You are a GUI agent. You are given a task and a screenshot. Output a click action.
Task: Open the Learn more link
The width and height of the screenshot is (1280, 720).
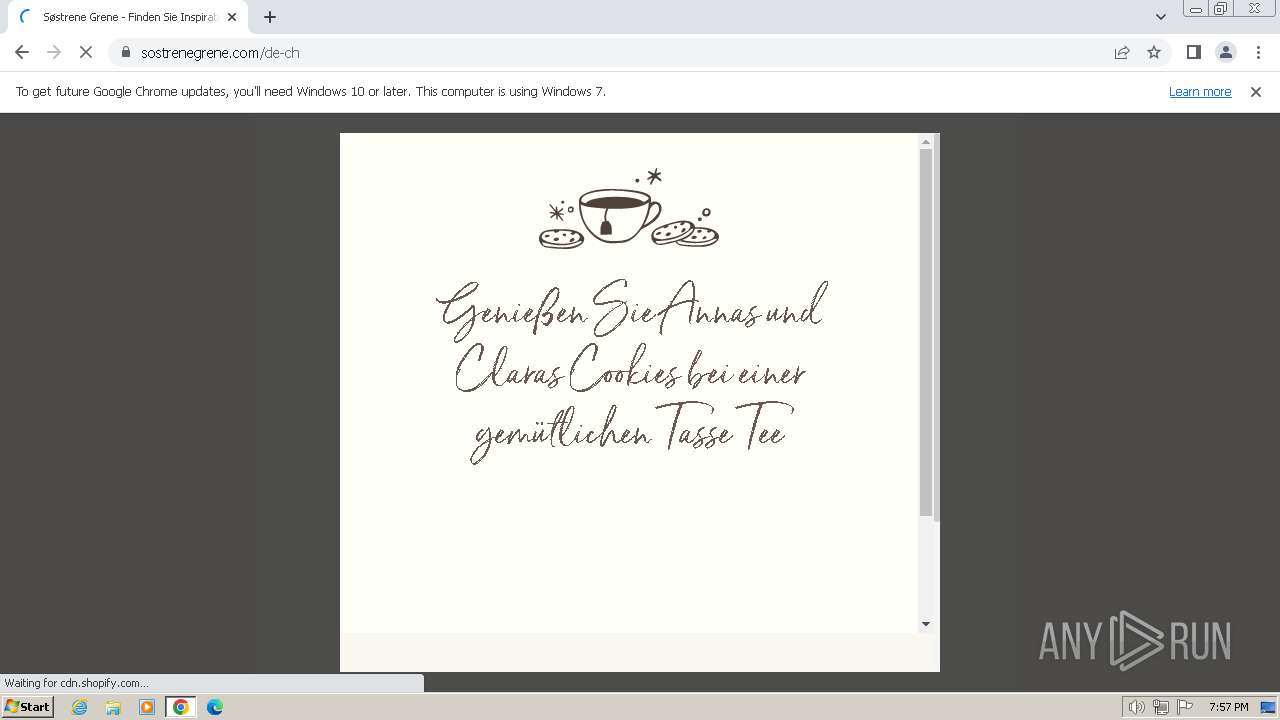point(1200,91)
